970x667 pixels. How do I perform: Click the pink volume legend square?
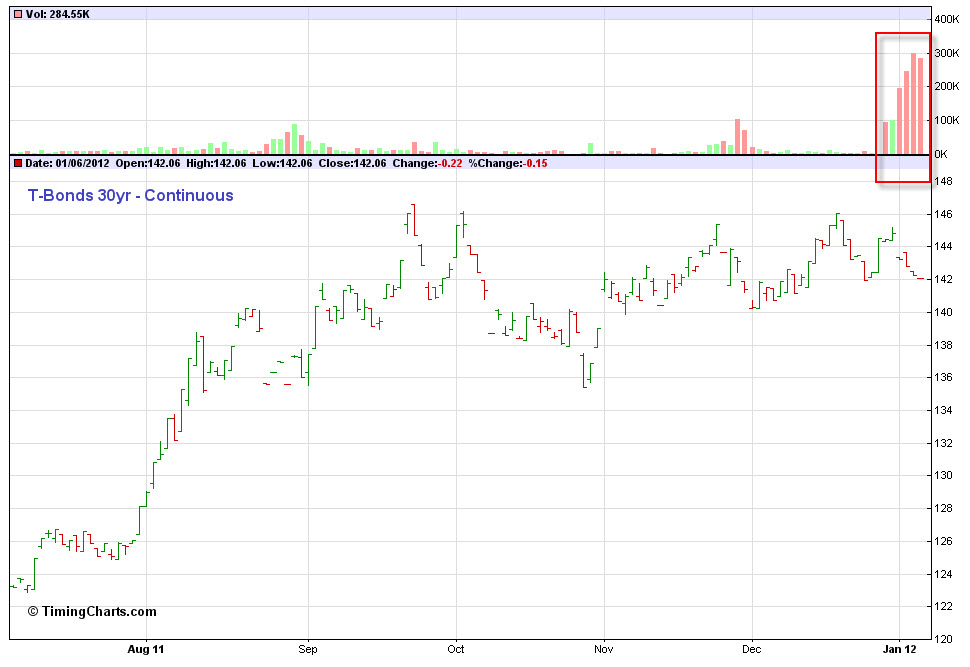(x=18, y=14)
